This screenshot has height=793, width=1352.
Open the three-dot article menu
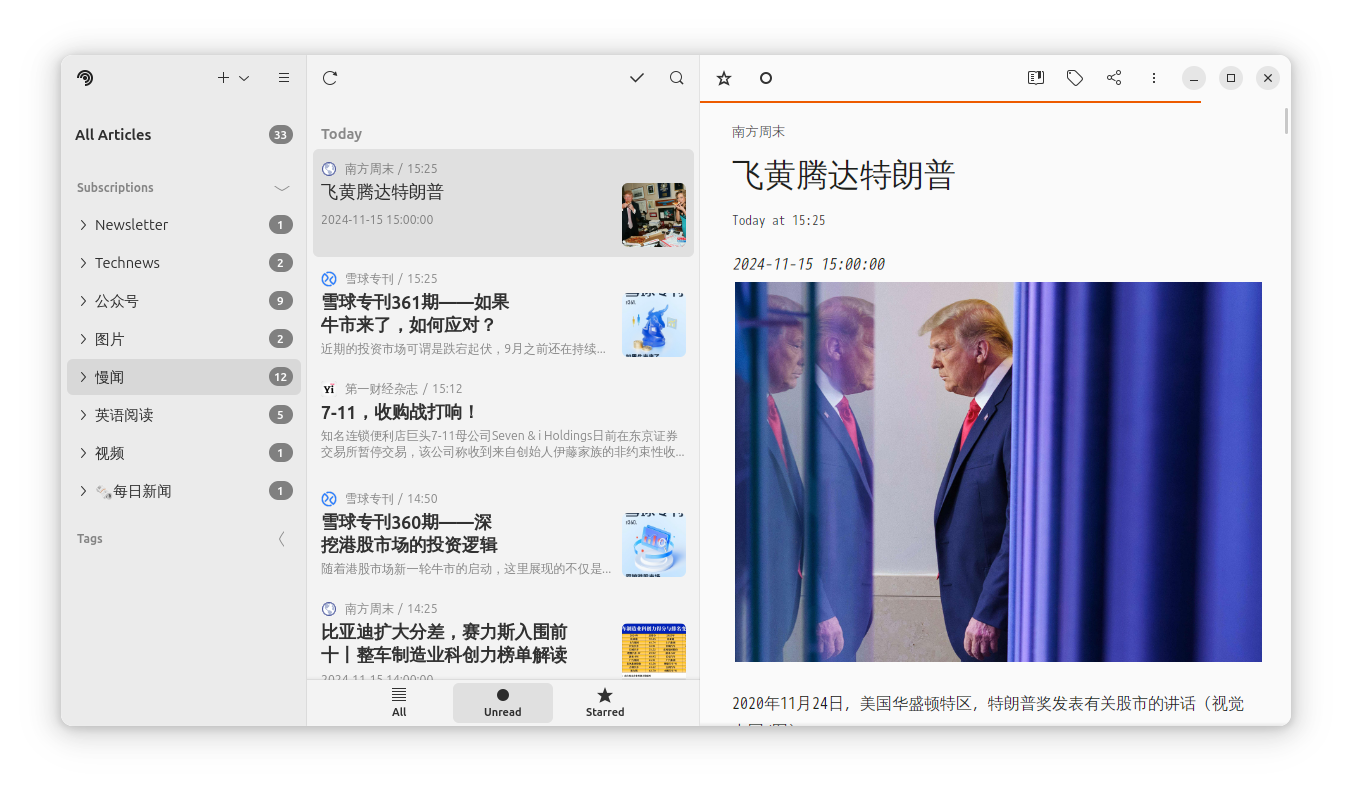pyautogui.click(x=1154, y=78)
